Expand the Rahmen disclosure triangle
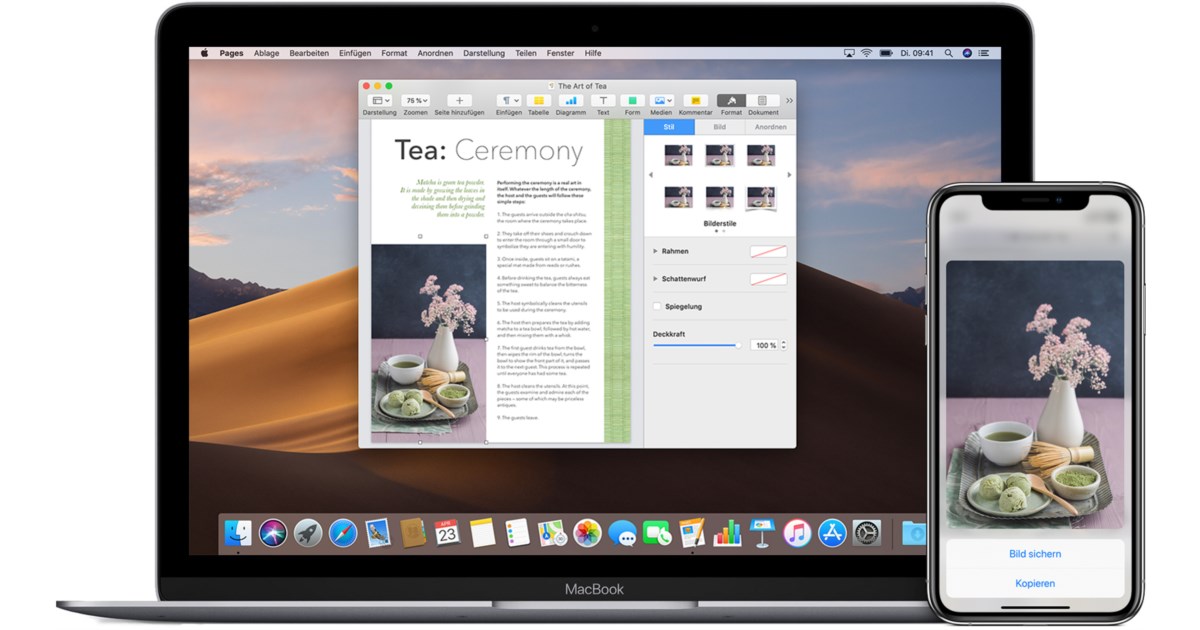Image resolution: width=1200 pixels, height=630 pixels. click(656, 251)
